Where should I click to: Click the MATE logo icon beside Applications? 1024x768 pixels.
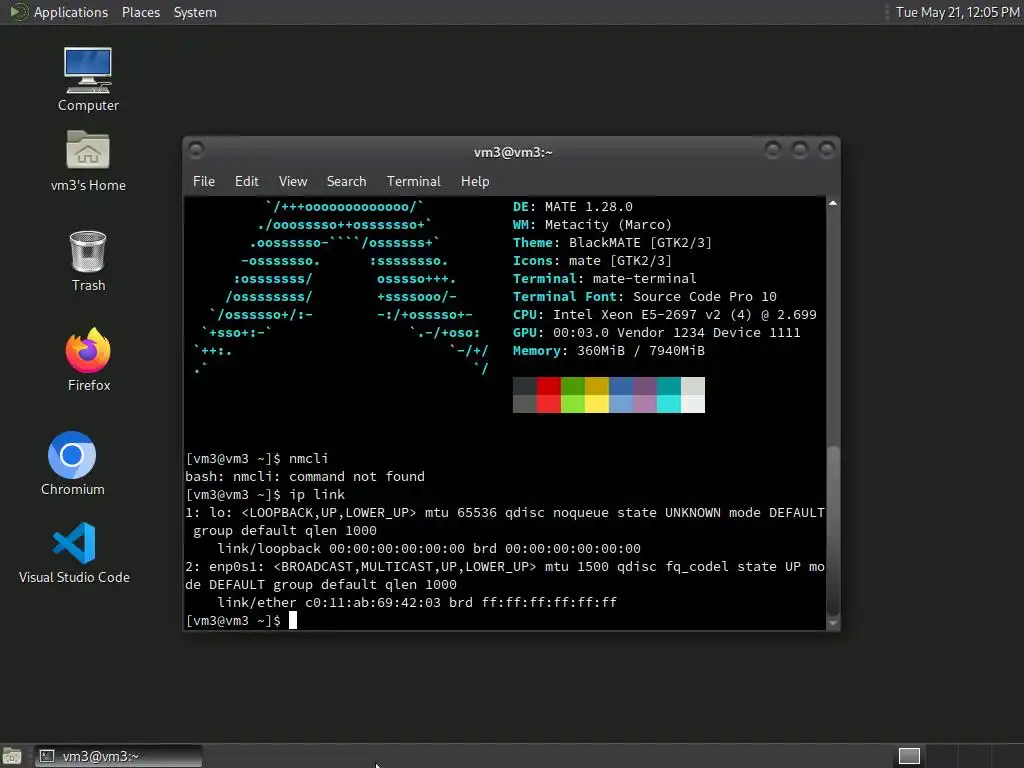pos(18,12)
